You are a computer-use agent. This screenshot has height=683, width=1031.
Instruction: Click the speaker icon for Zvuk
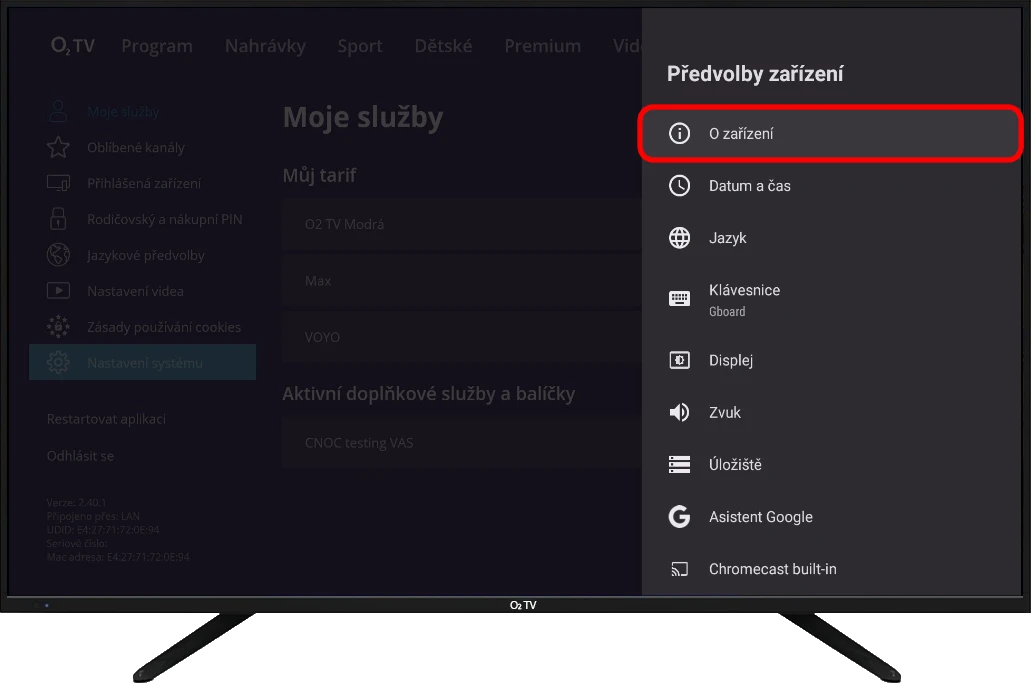click(679, 412)
